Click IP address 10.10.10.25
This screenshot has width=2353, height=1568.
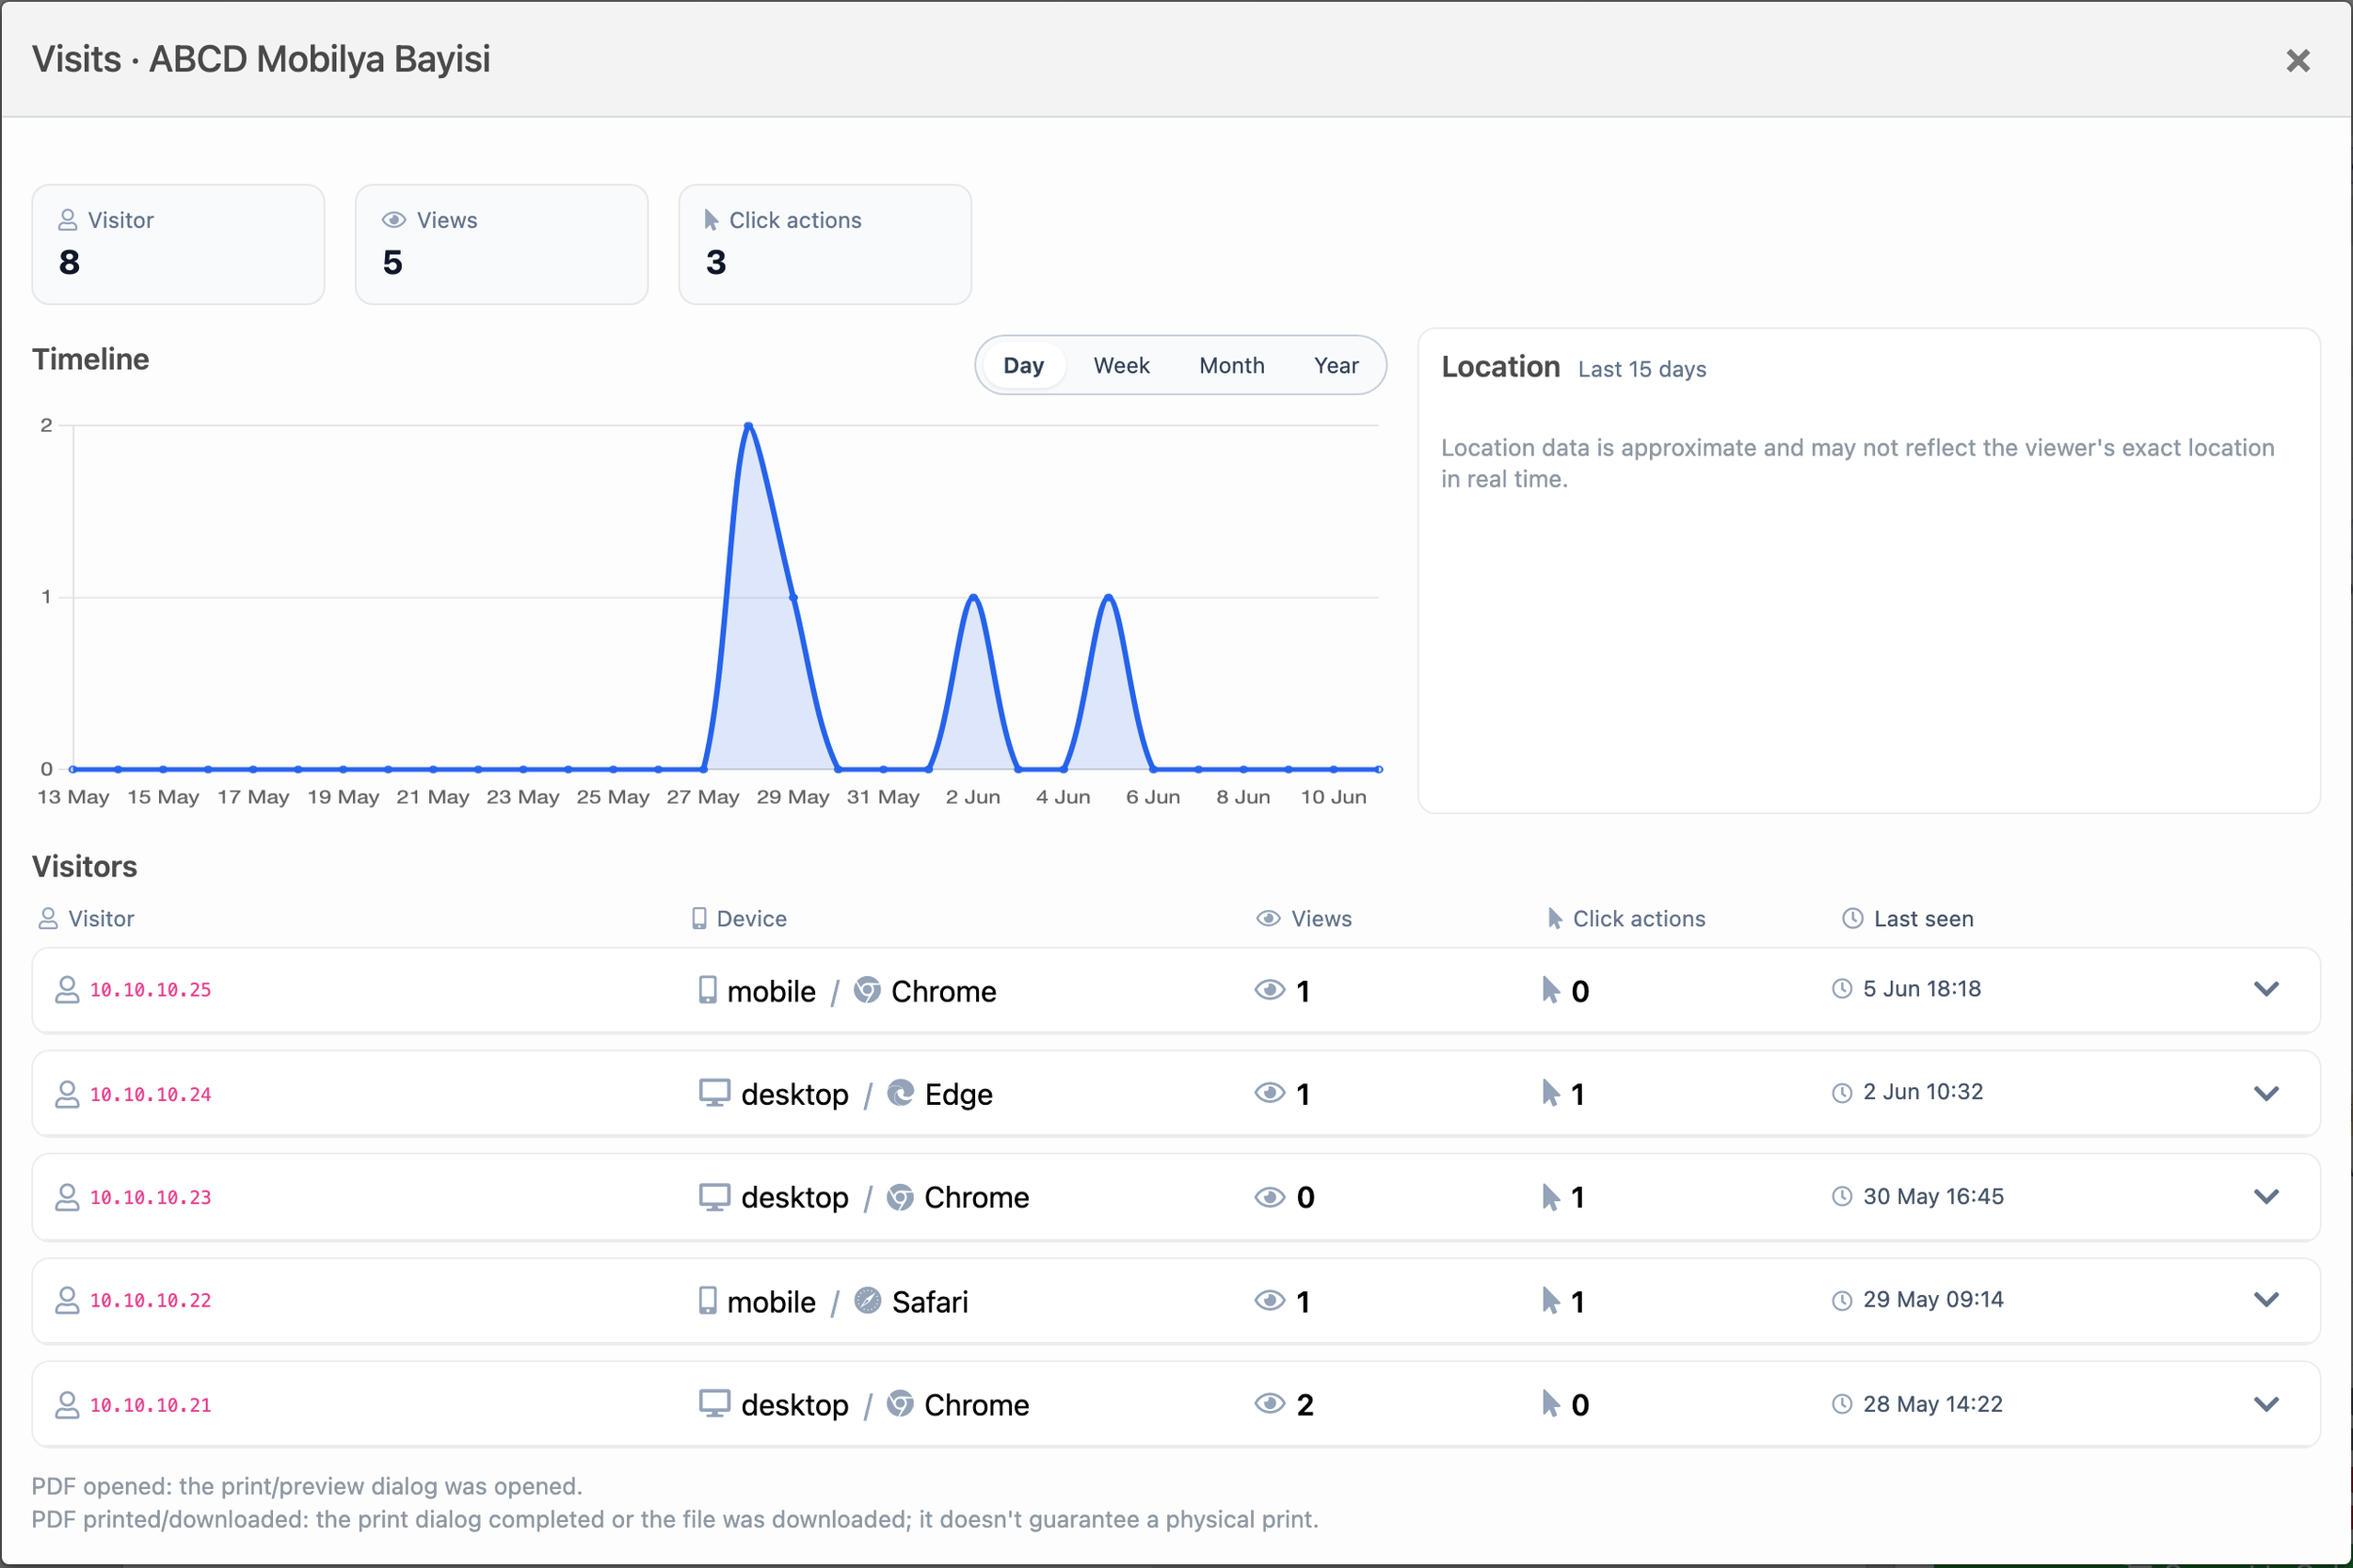coord(151,990)
